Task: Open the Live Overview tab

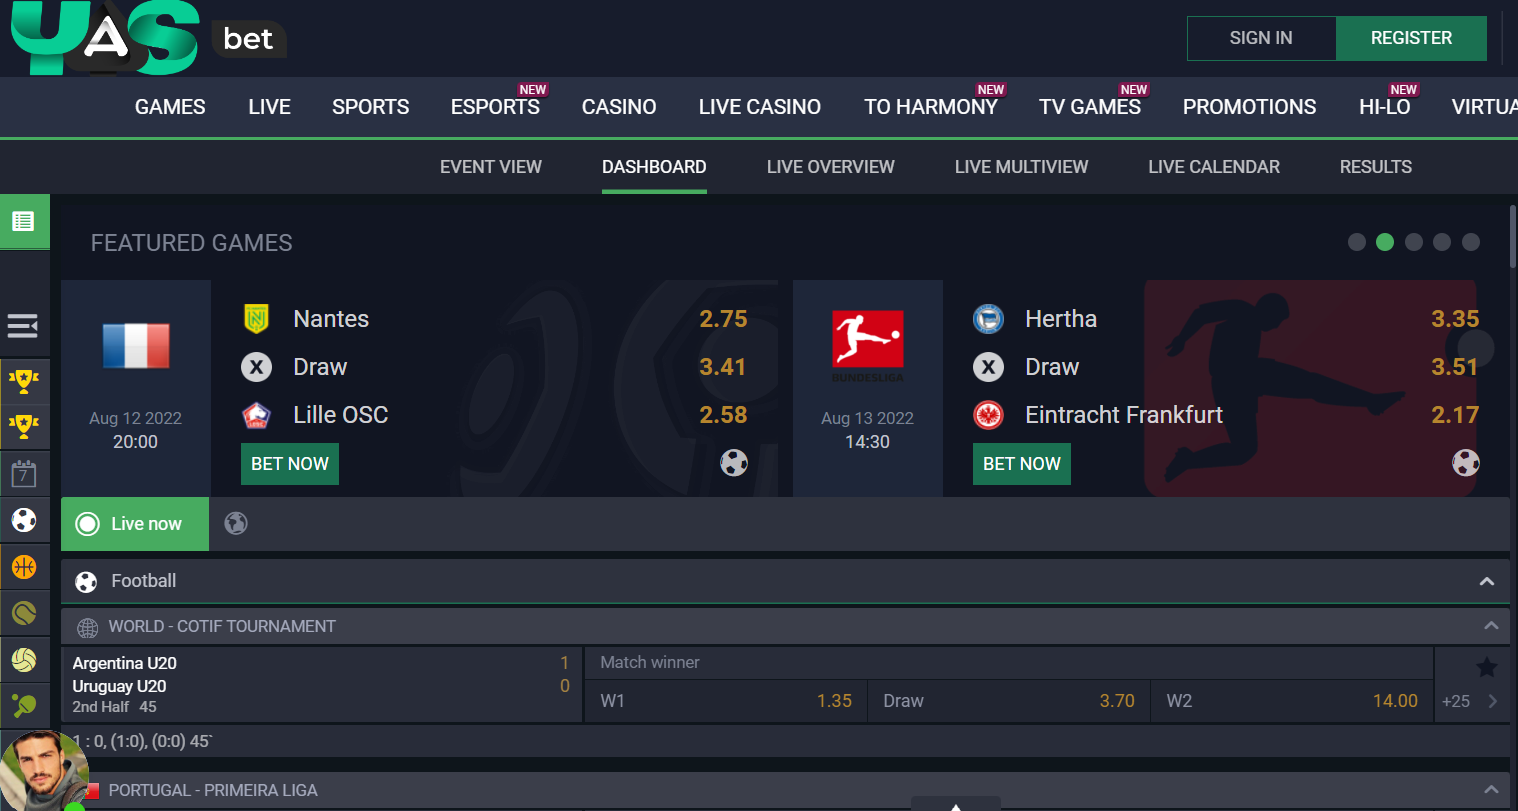Action: [x=831, y=167]
